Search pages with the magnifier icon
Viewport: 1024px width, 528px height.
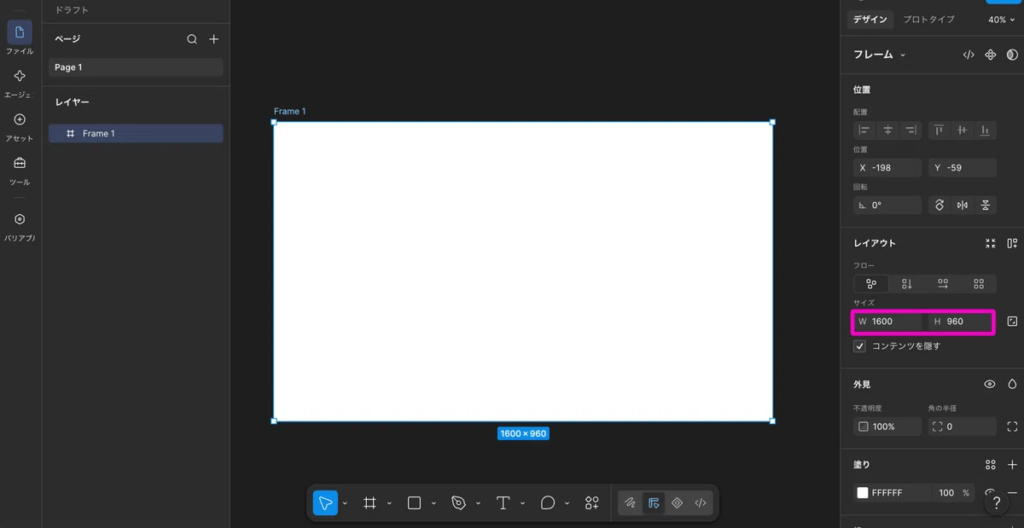(192, 39)
